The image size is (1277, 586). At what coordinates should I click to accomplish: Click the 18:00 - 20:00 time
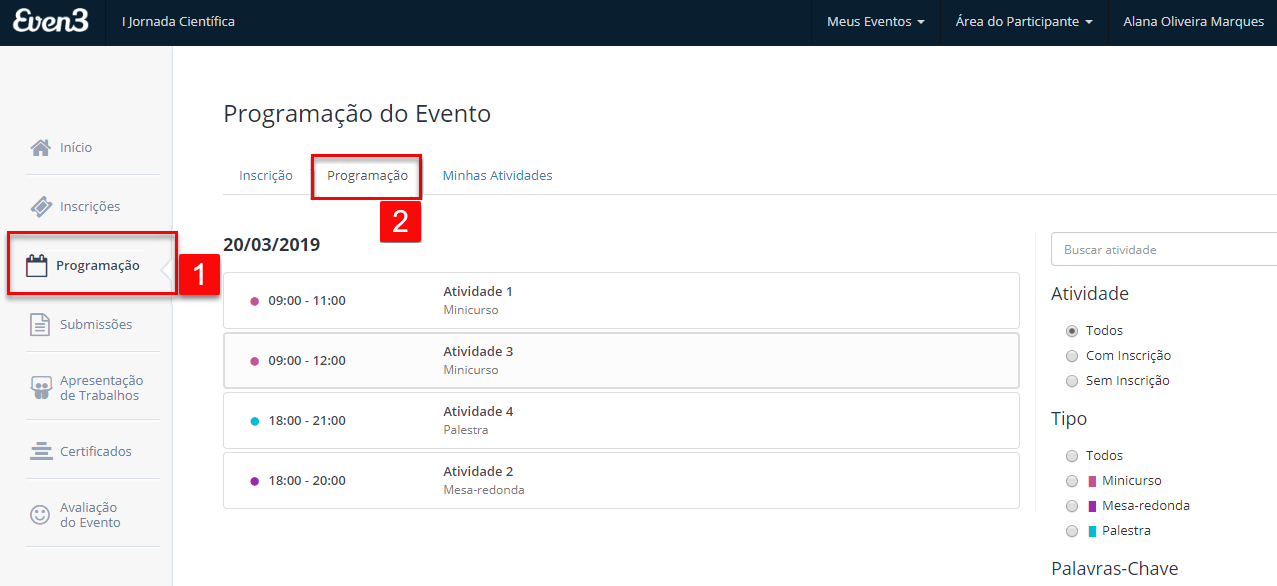(x=307, y=481)
